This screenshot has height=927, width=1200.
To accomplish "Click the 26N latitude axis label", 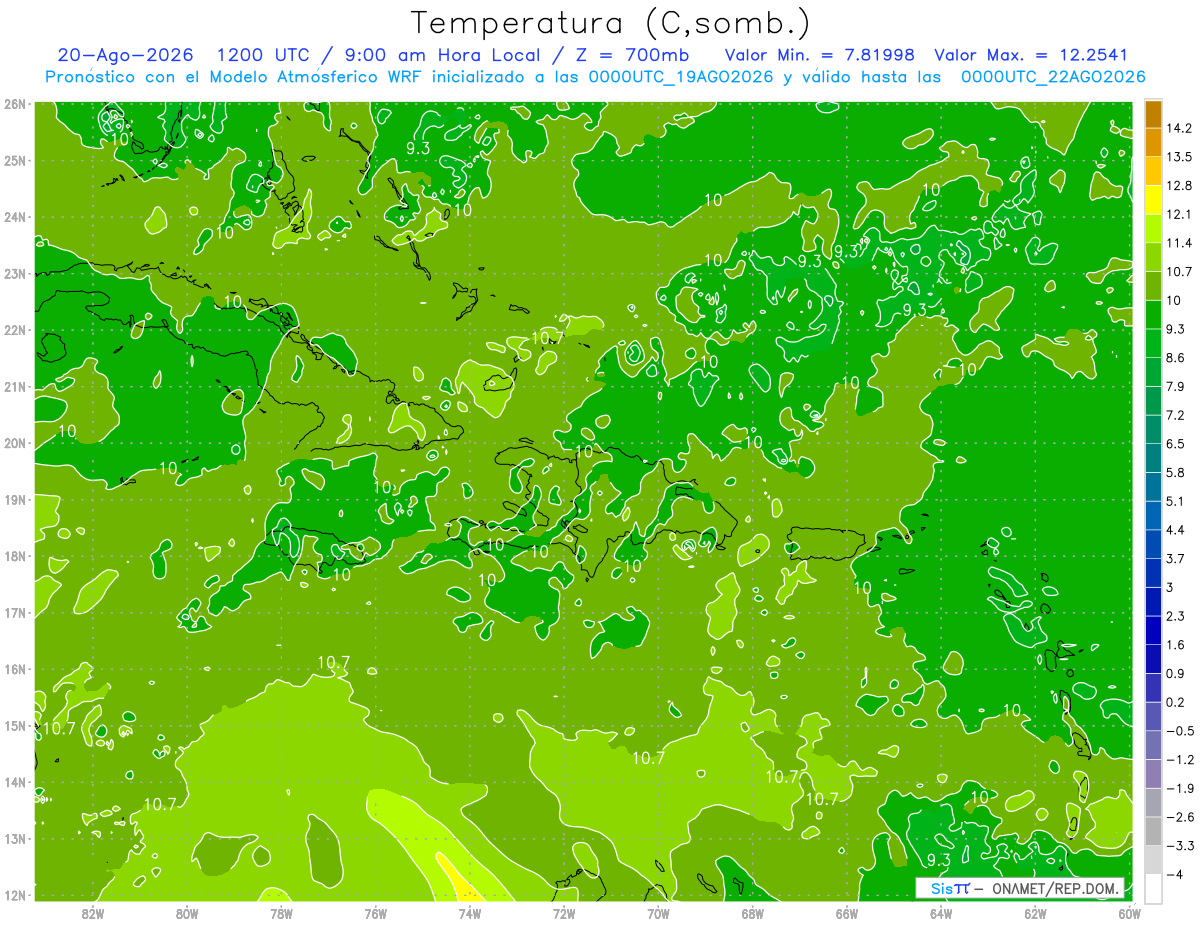I will click(x=15, y=104).
